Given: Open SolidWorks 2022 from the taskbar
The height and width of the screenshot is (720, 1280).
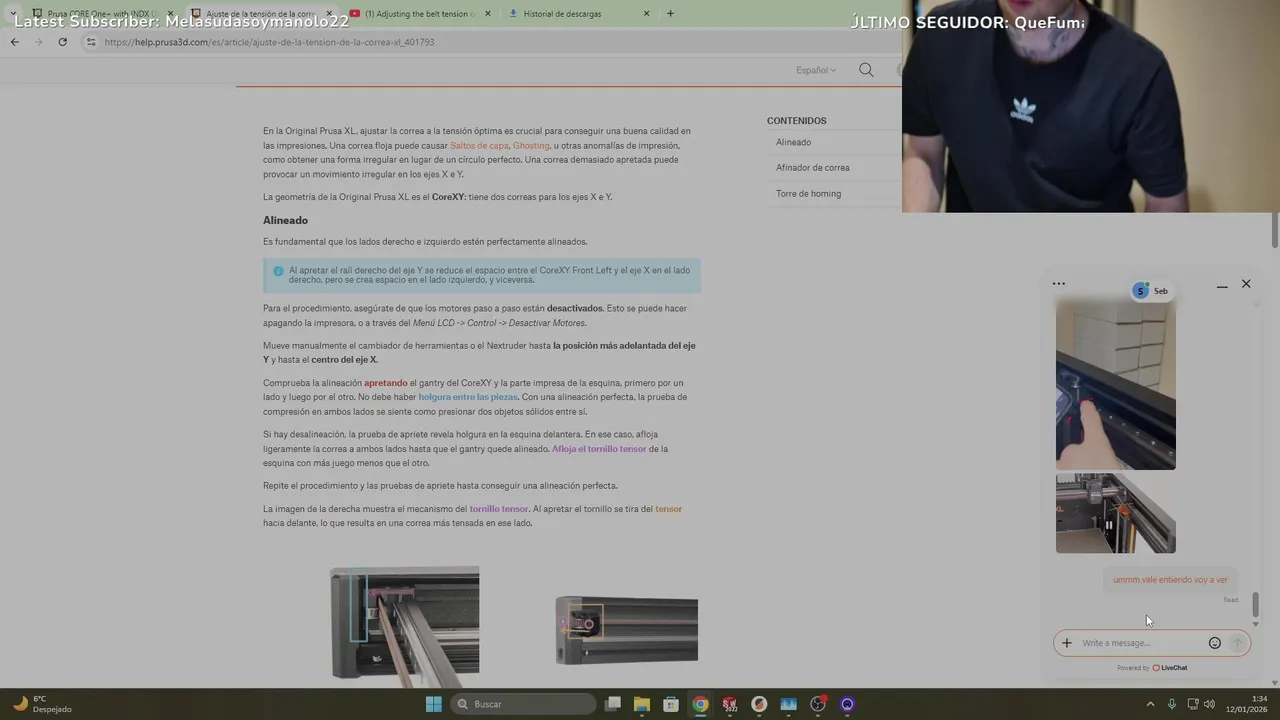Looking at the screenshot, I should click(730, 704).
